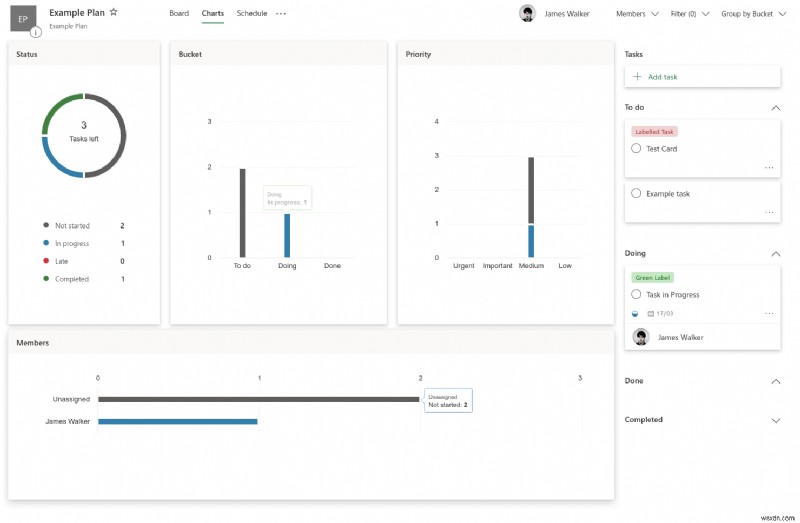Click Not started legend dot
The image size is (800, 523).
coord(46,225)
